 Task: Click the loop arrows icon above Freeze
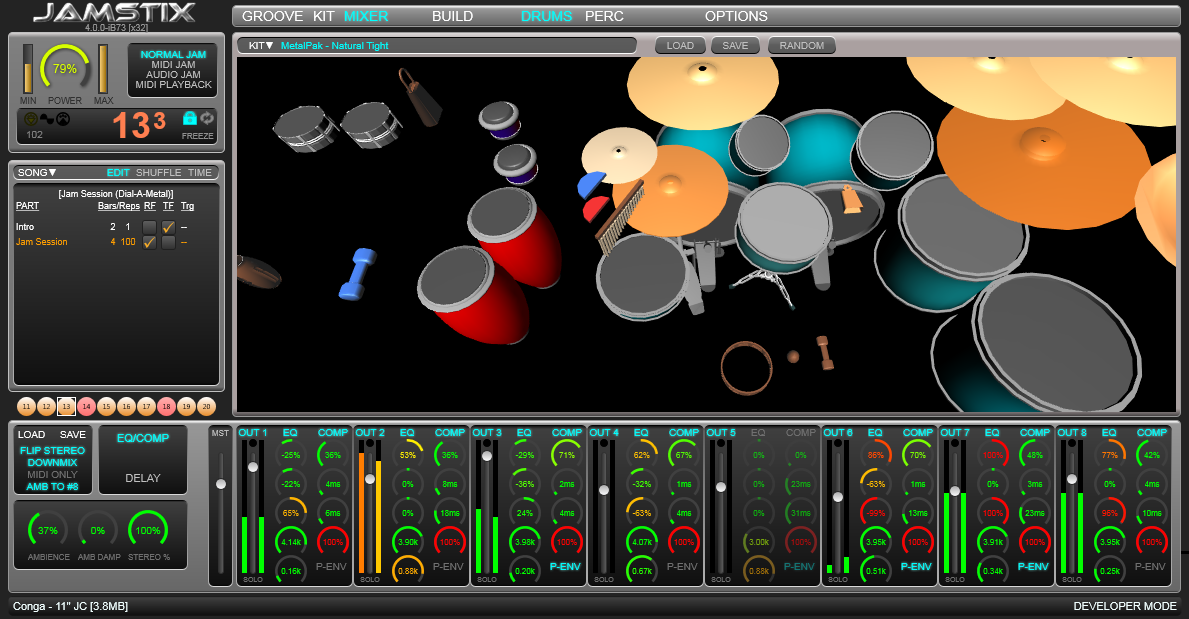click(x=207, y=119)
